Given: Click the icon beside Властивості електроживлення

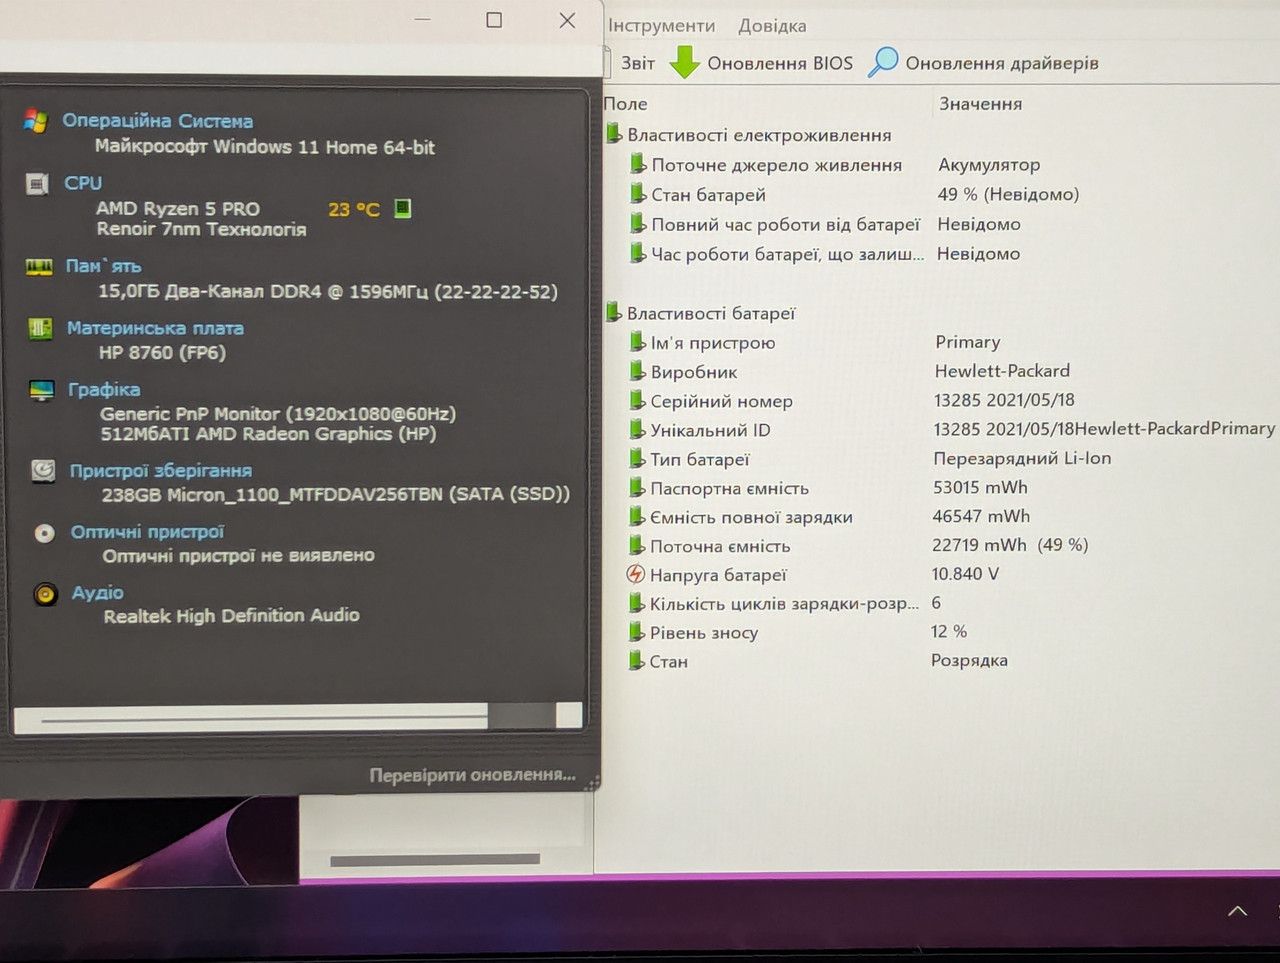Looking at the screenshot, I should [614, 133].
